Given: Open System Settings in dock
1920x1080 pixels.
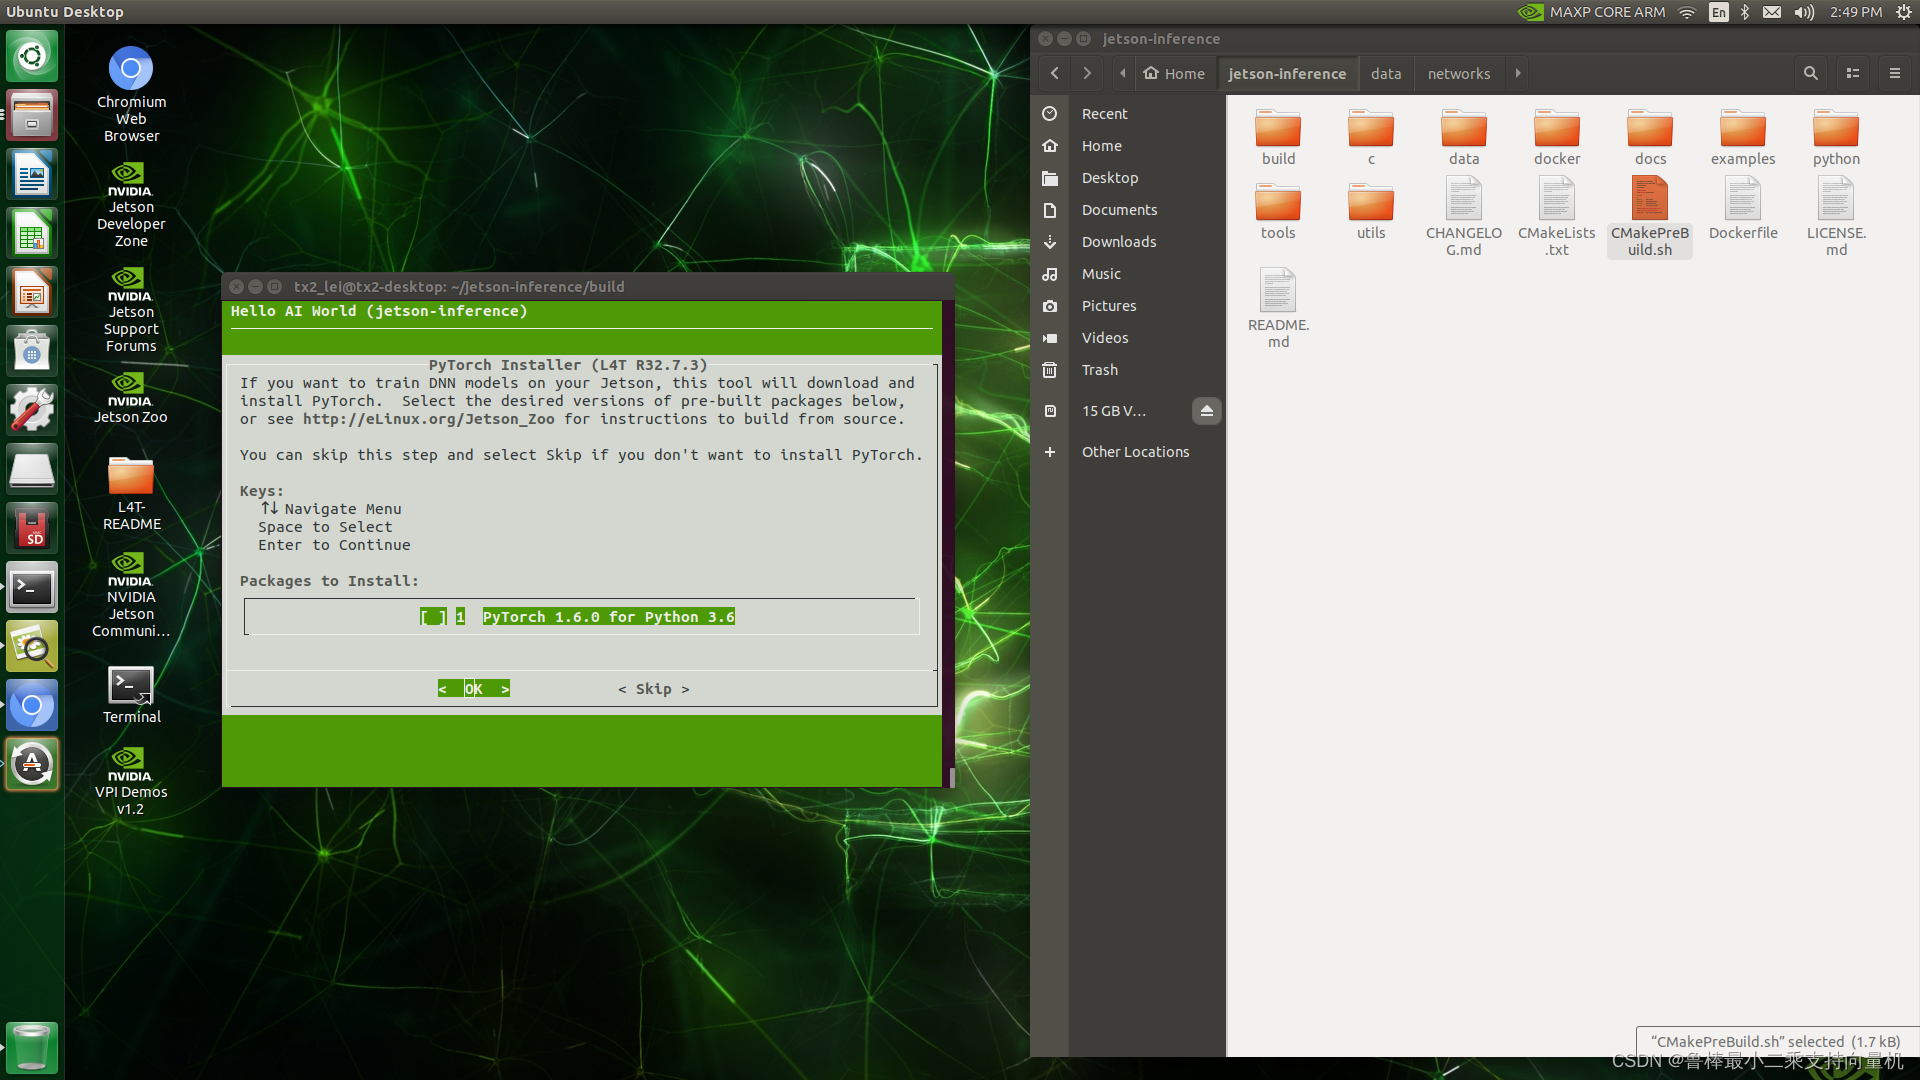Looking at the screenshot, I should tap(32, 410).
